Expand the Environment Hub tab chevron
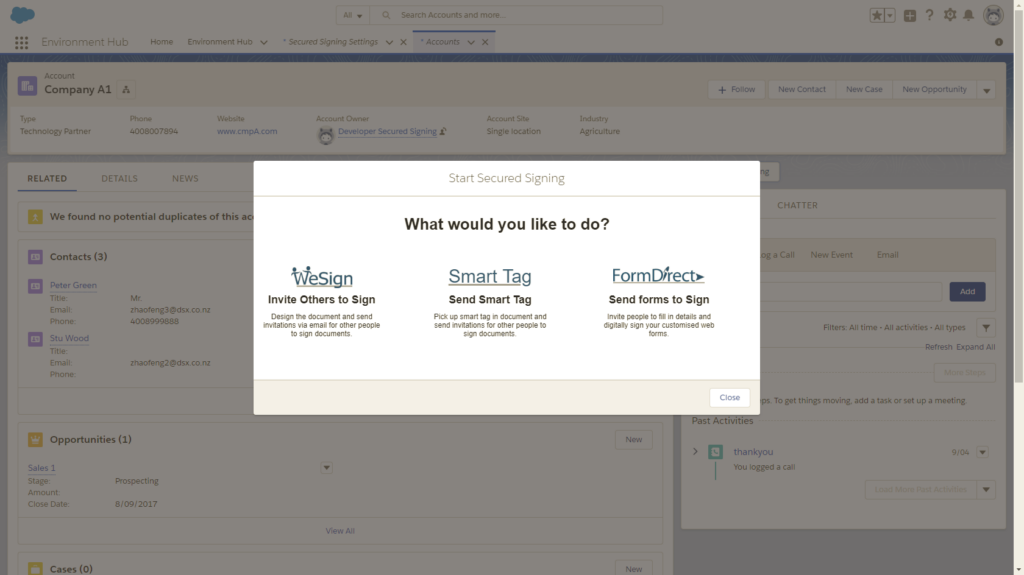This screenshot has width=1024, height=575. click(264, 42)
